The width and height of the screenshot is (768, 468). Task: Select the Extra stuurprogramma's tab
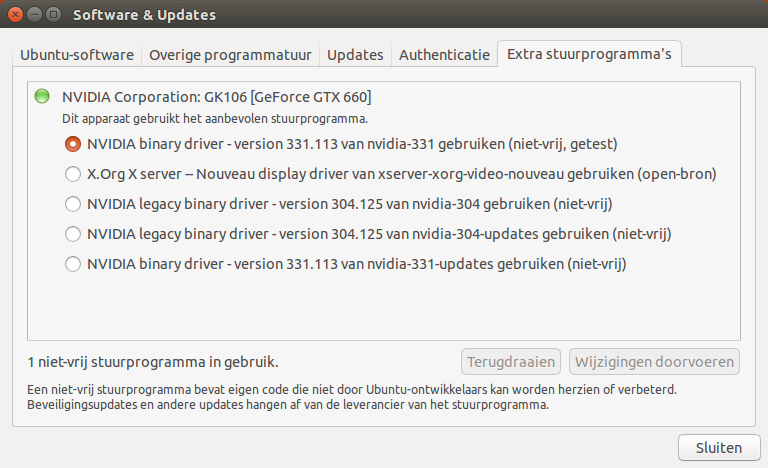pos(589,54)
